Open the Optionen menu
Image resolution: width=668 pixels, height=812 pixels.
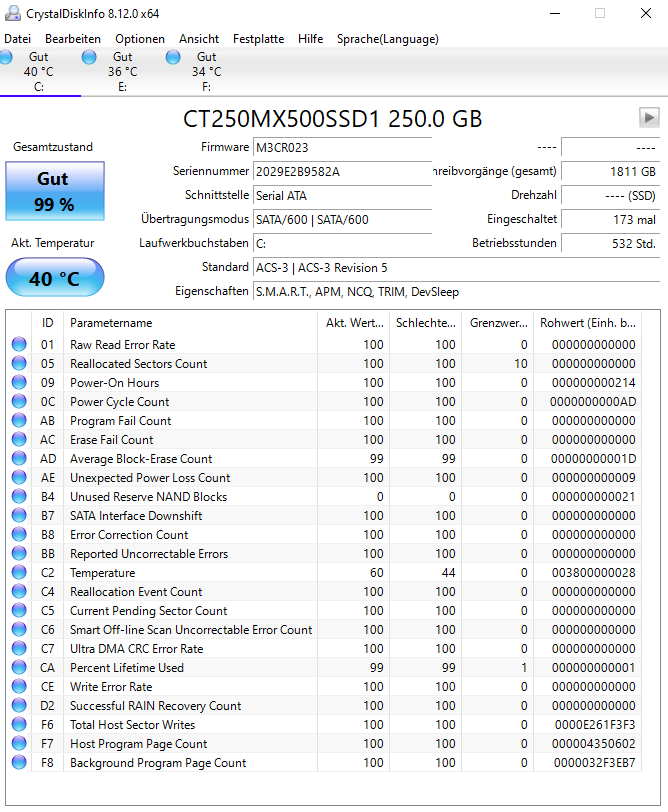click(x=140, y=39)
